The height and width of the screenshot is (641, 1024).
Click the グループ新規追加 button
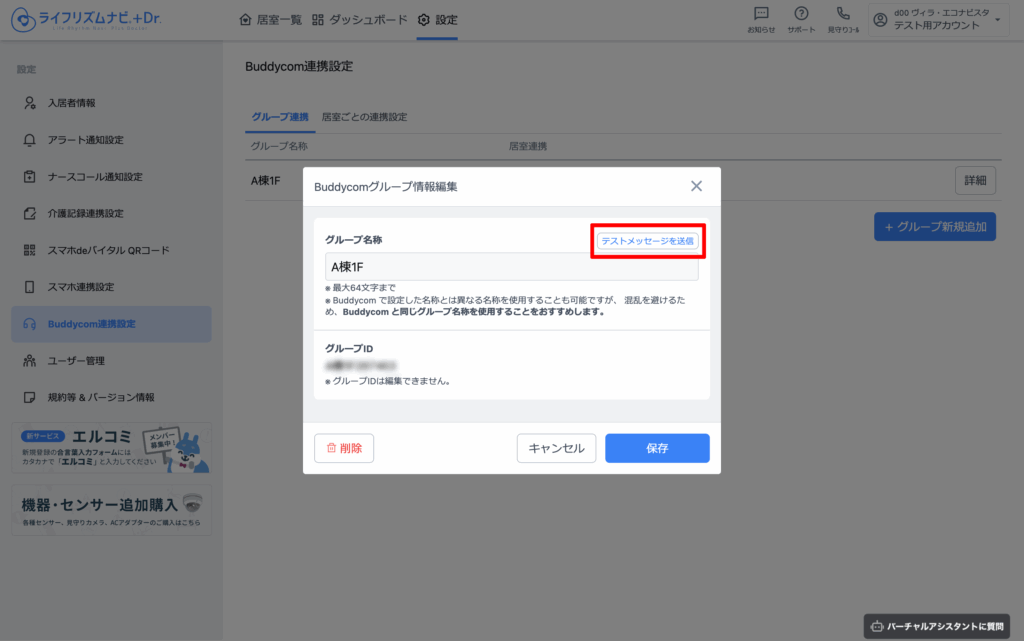(935, 227)
